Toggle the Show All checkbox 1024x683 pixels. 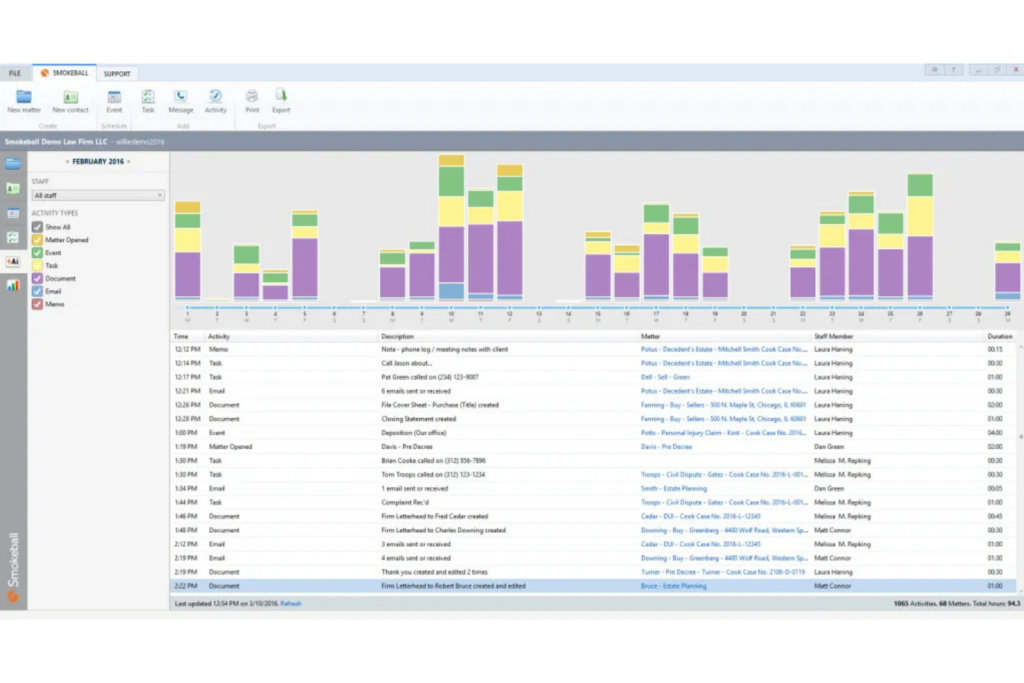[37, 227]
